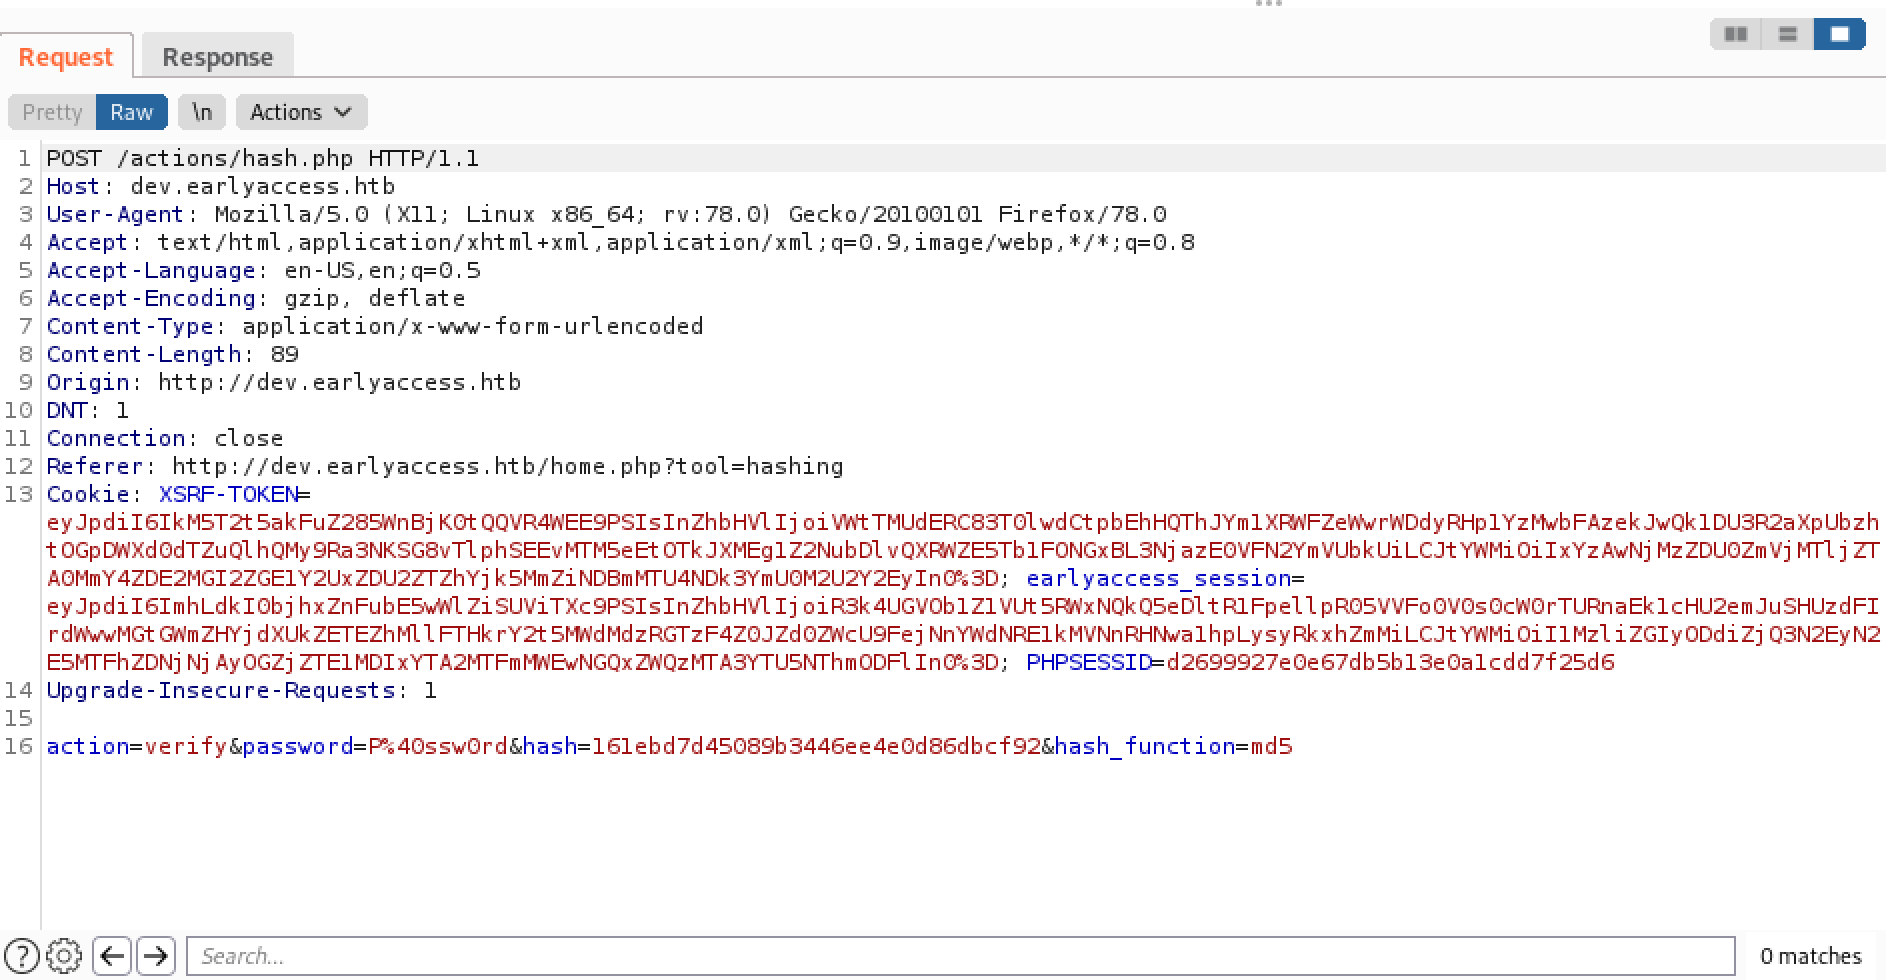1886x980 pixels.
Task: Click the hash_function=md5 parameter
Action: tap(1173, 746)
